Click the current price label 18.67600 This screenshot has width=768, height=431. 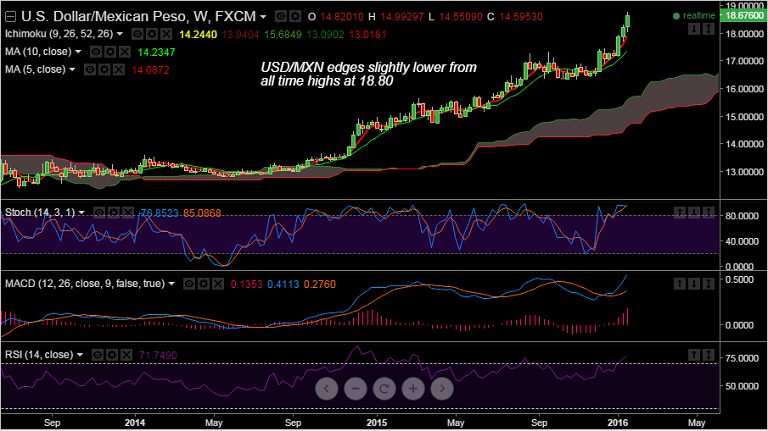(x=744, y=16)
